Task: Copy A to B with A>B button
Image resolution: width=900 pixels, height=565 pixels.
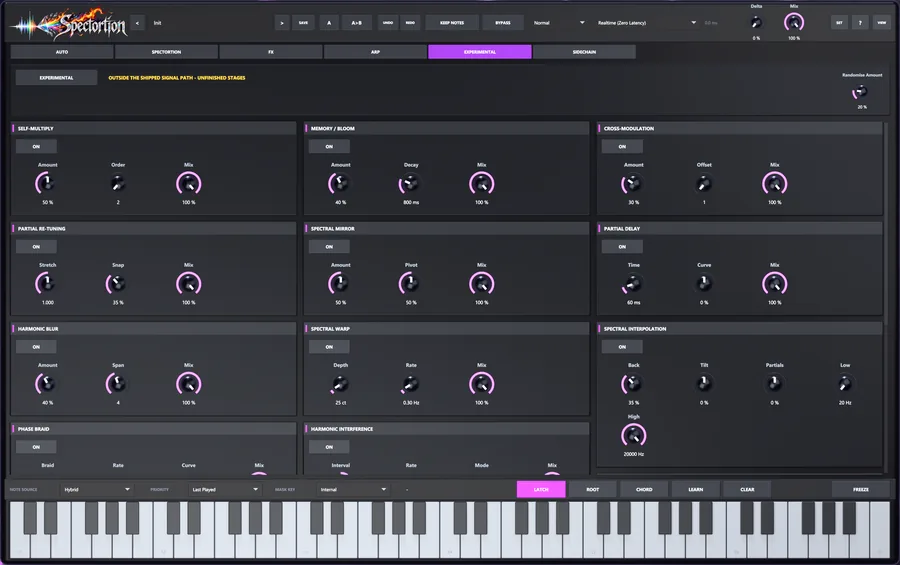Action: tap(356, 23)
